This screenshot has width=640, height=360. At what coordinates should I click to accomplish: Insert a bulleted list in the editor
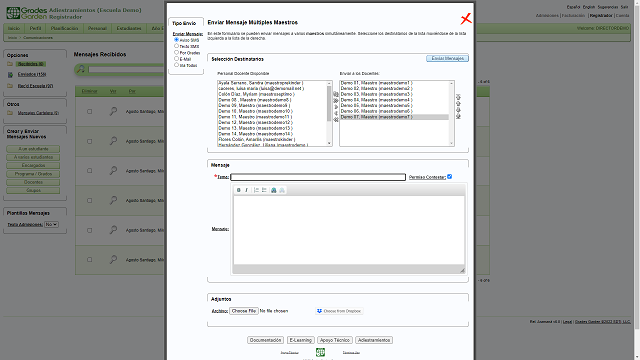(264, 190)
